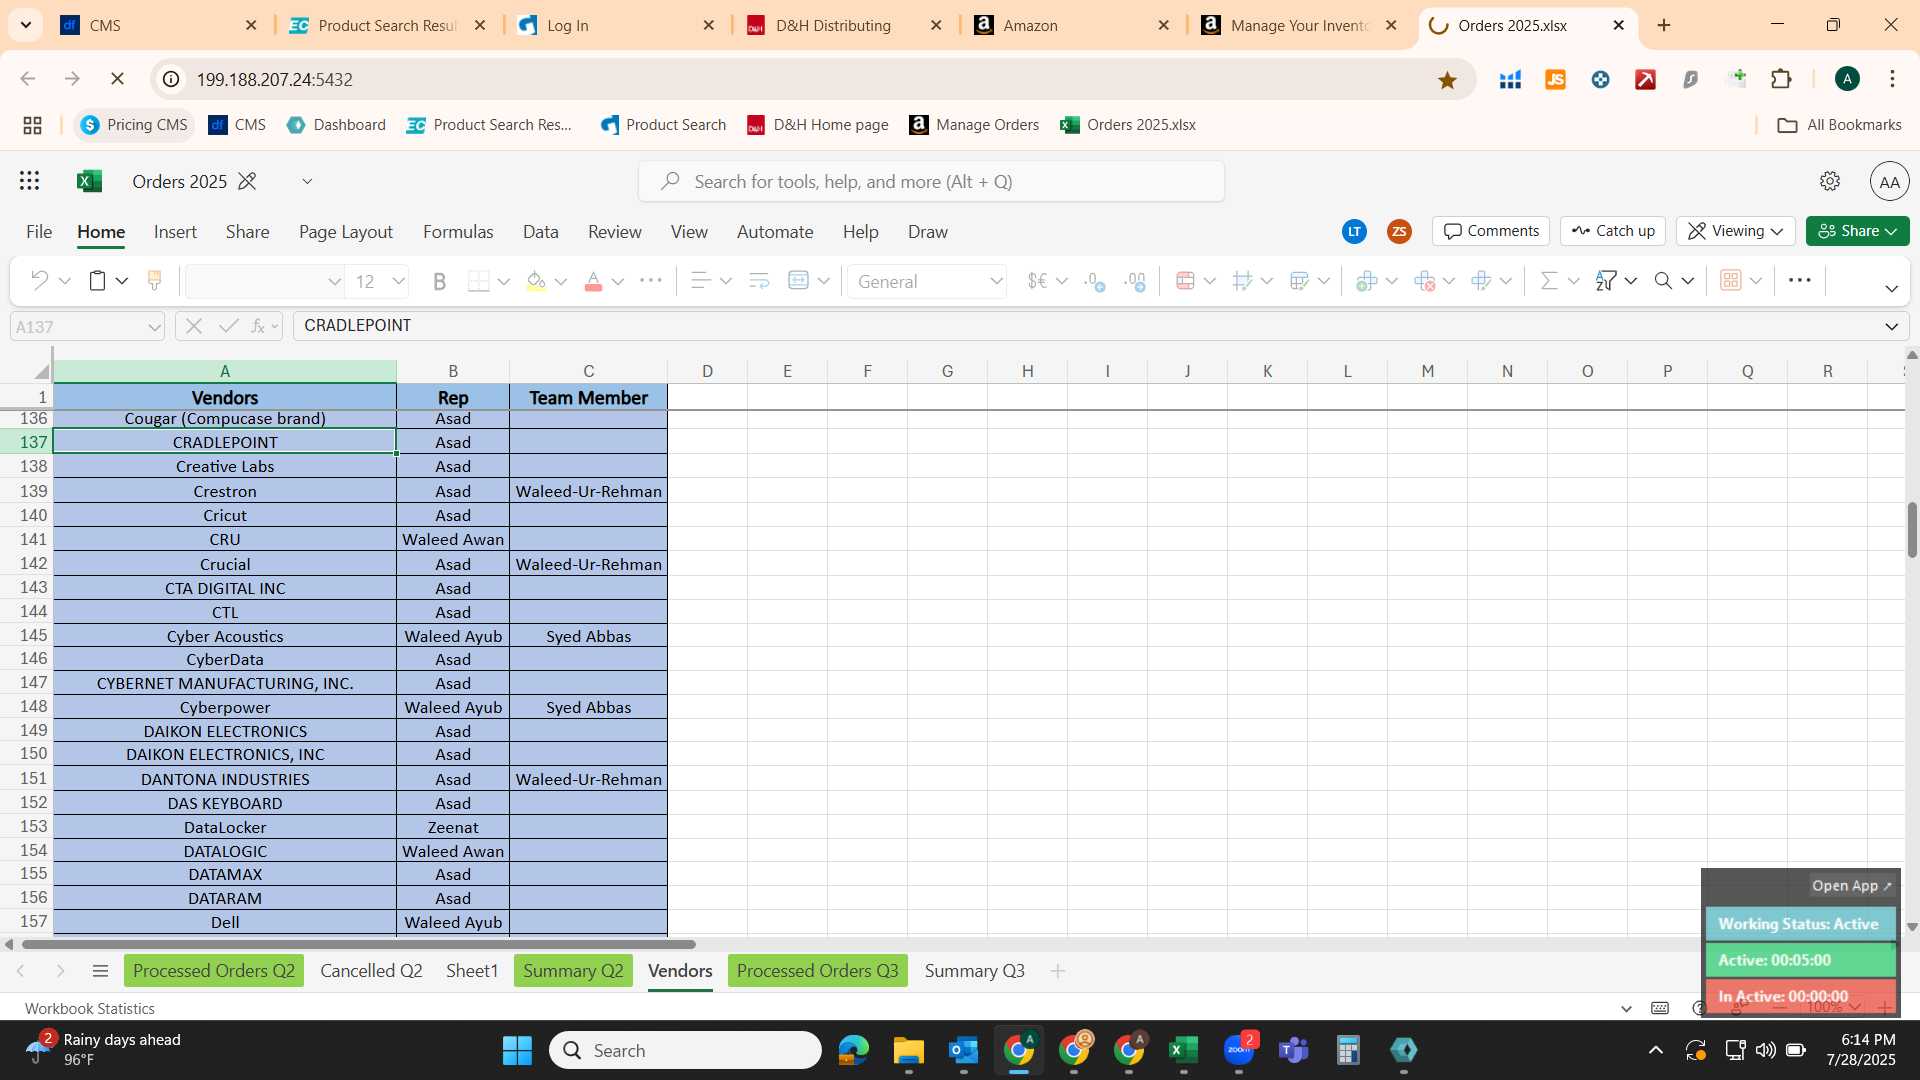This screenshot has width=1920, height=1080.
Task: Click the Sort and Filter icon
Action: pos(1606,281)
